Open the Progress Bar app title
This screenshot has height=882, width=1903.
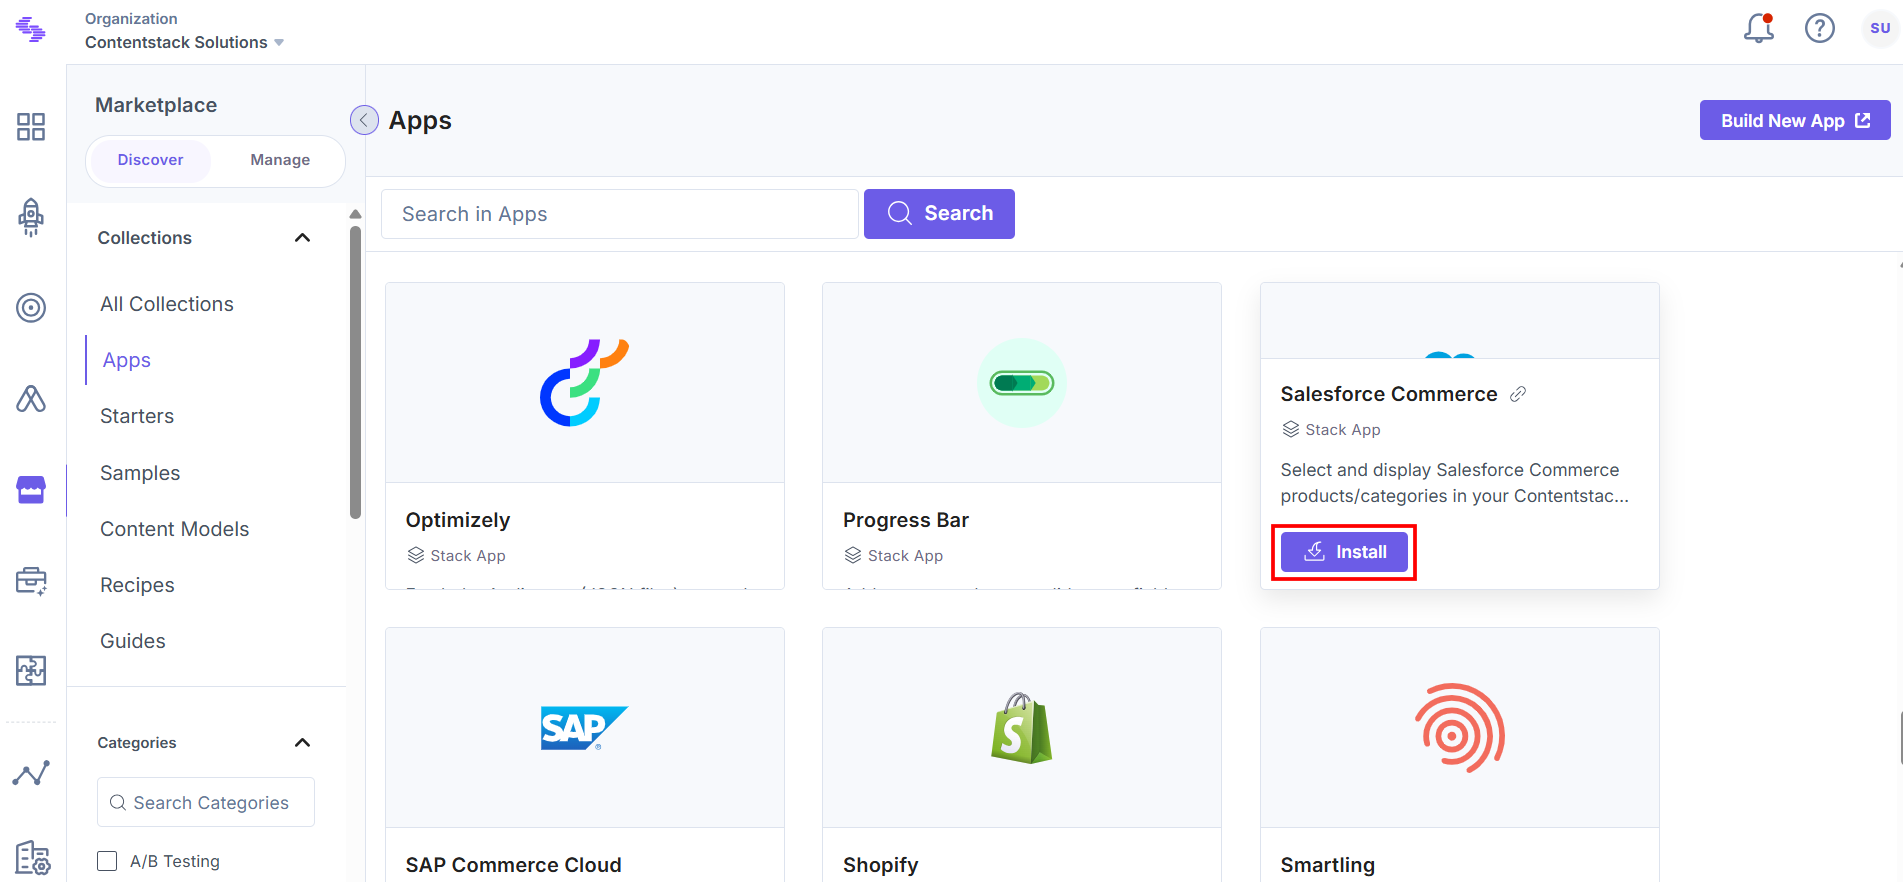(x=906, y=520)
